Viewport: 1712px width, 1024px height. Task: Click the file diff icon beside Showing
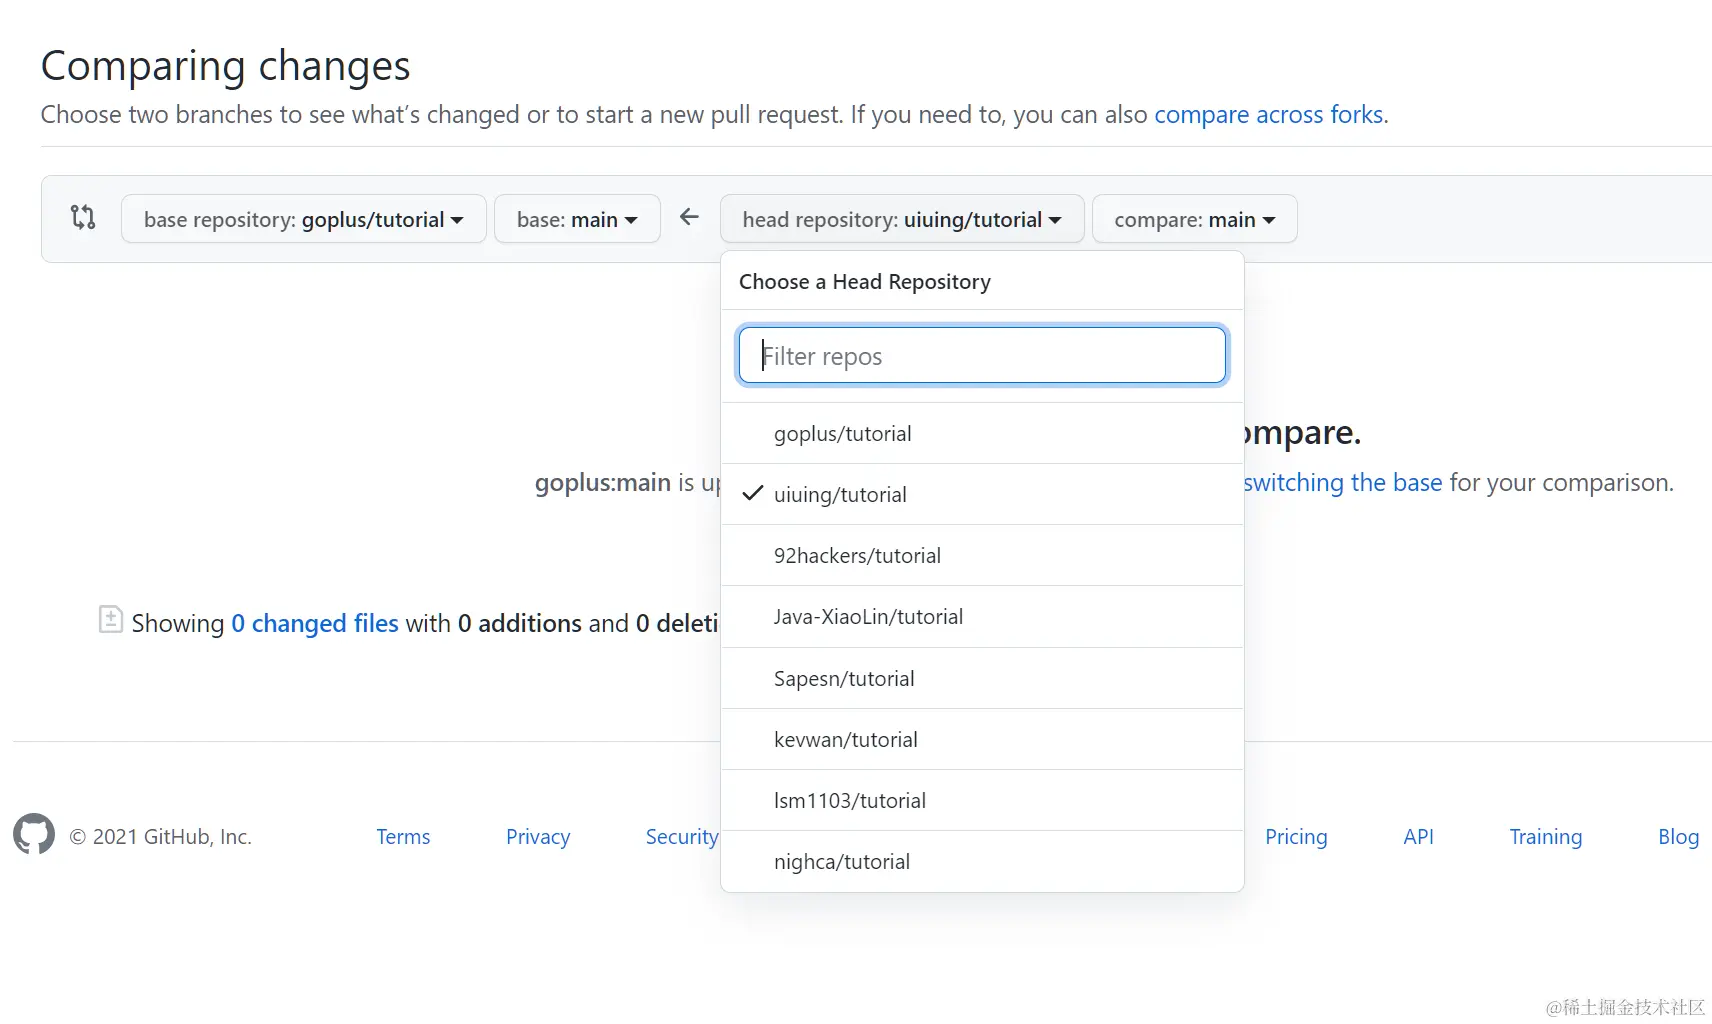111,620
